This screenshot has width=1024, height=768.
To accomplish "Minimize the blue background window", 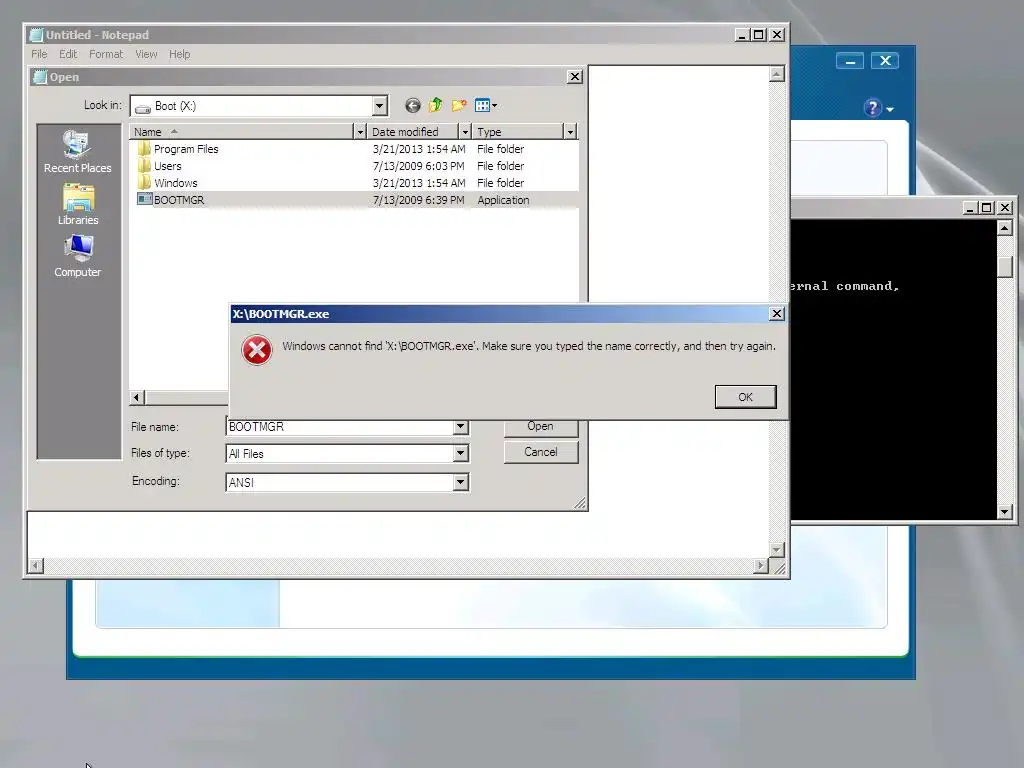I will tap(850, 61).
